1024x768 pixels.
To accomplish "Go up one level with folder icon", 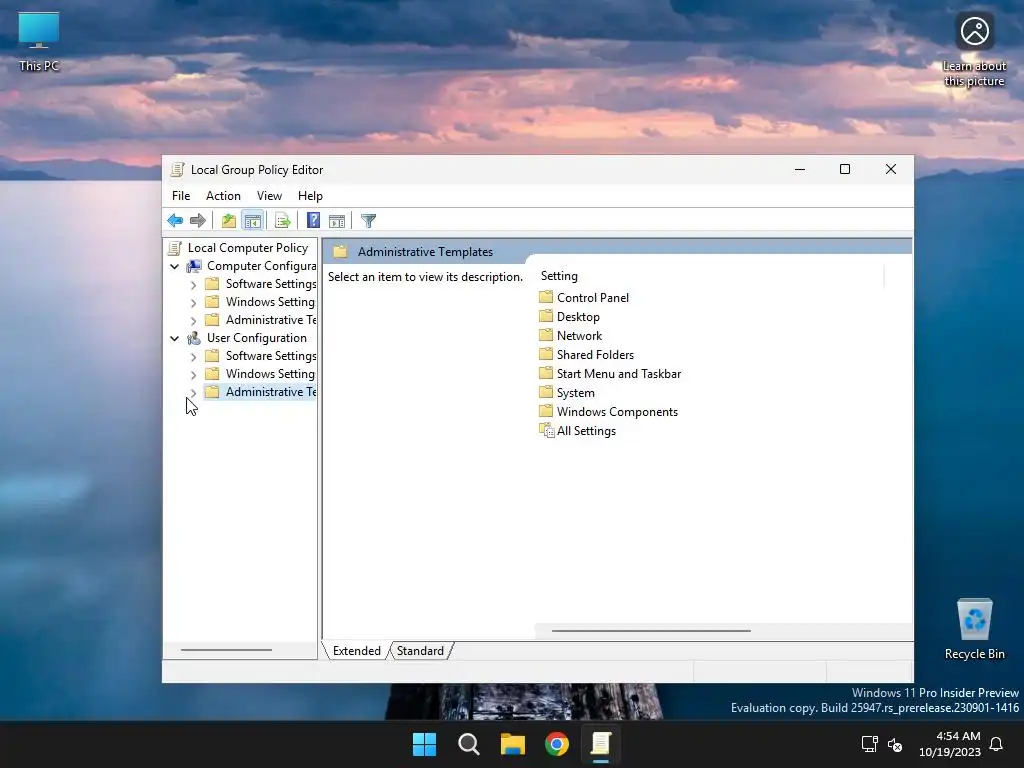I will point(229,221).
